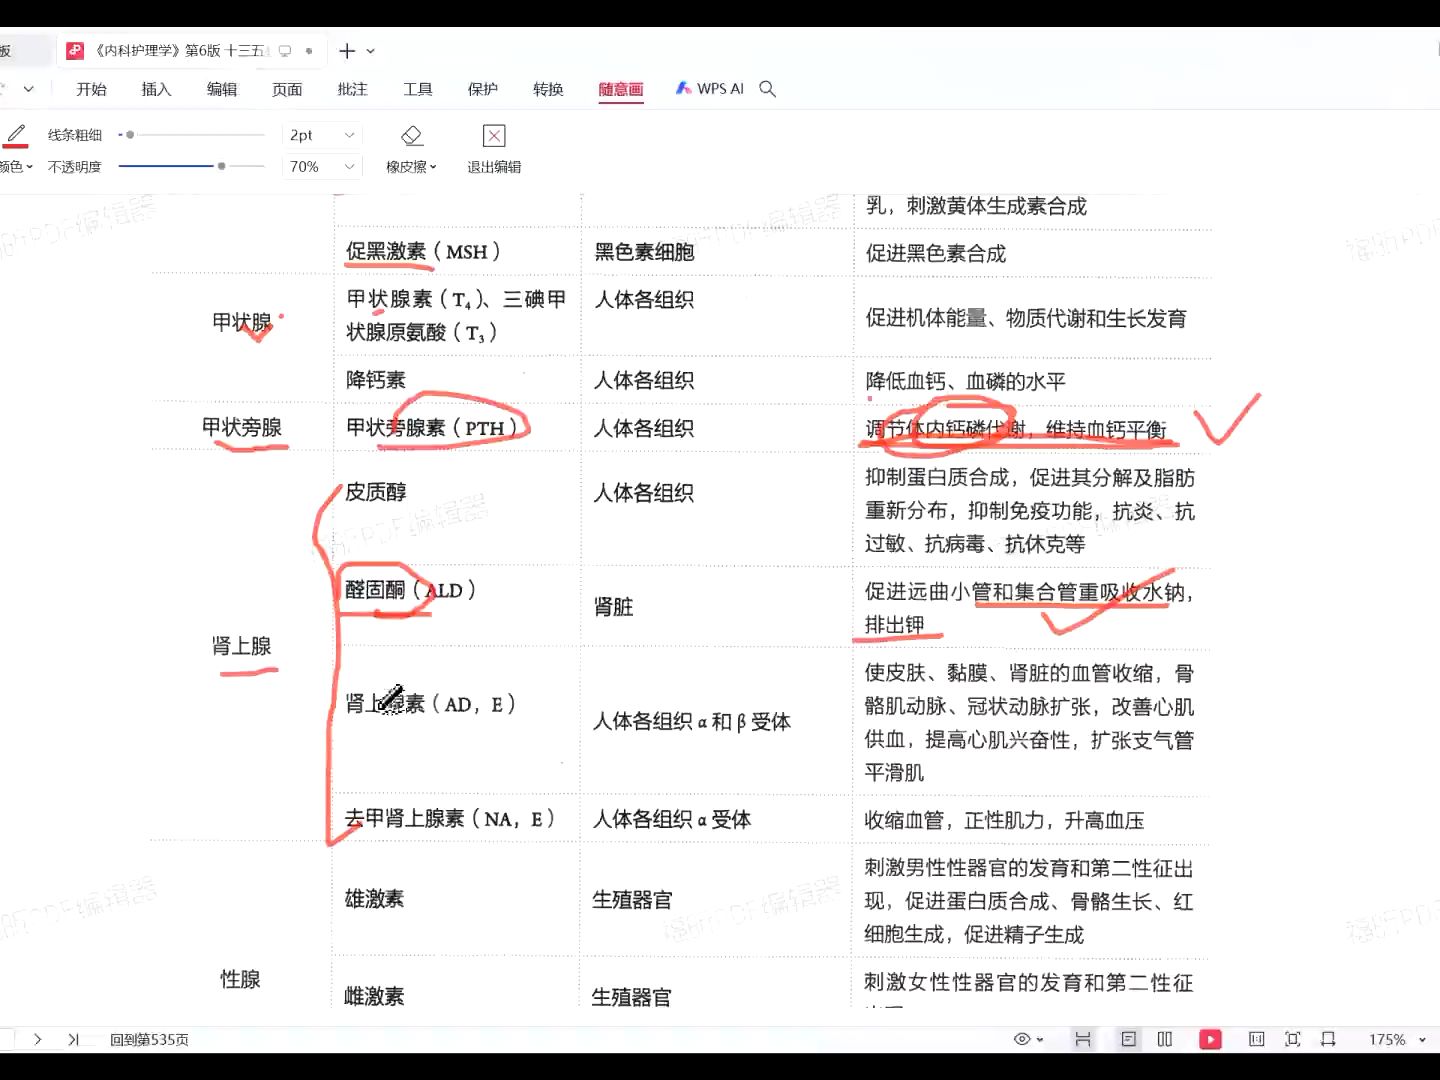Toggle the fit-width view icon
Screen dimensions: 1440x1080
pyautogui.click(x=1083, y=1040)
